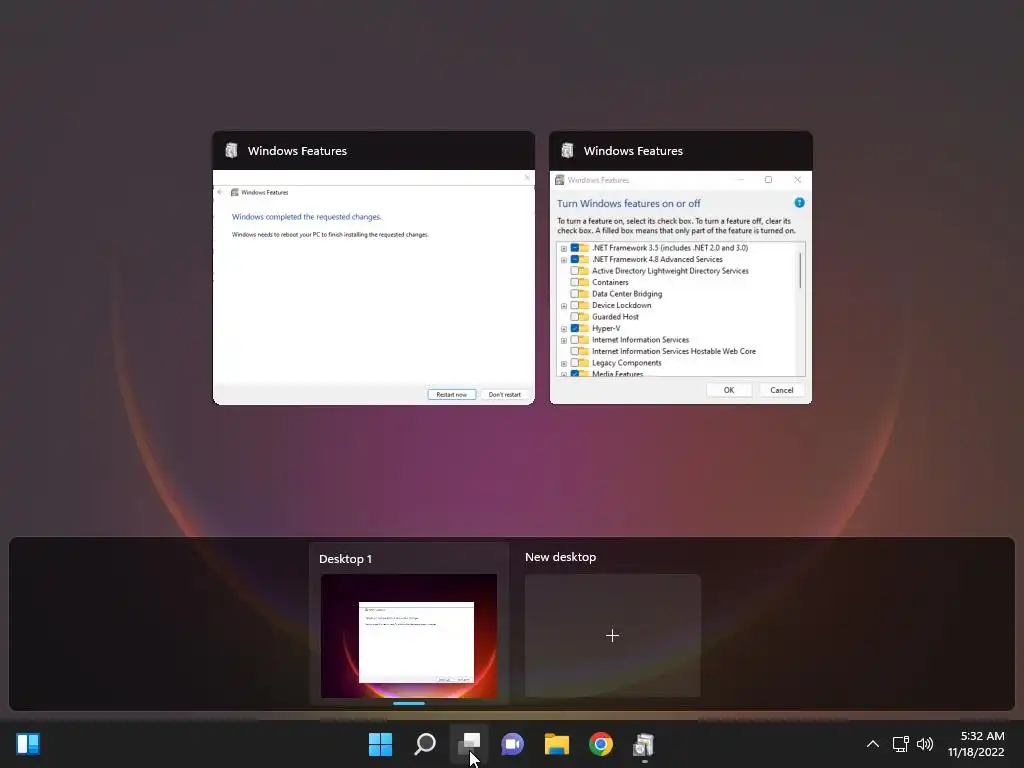This screenshot has height=768, width=1024.
Task: Select 'Windows completed the requested changes' text
Action: (x=306, y=217)
